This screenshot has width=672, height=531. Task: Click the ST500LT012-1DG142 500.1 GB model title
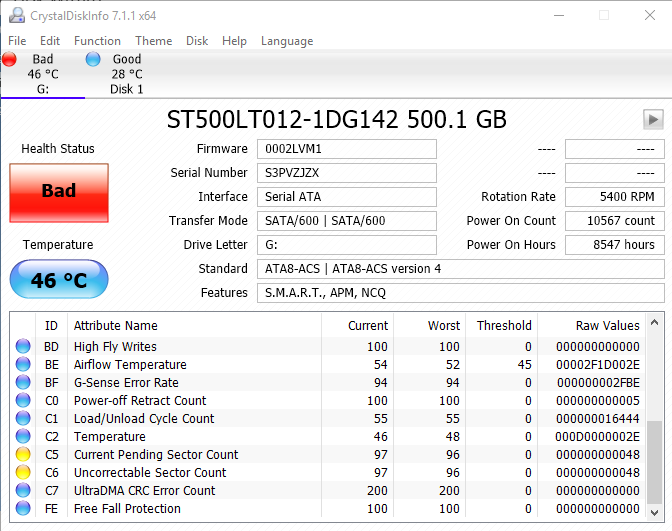pyautogui.click(x=336, y=119)
